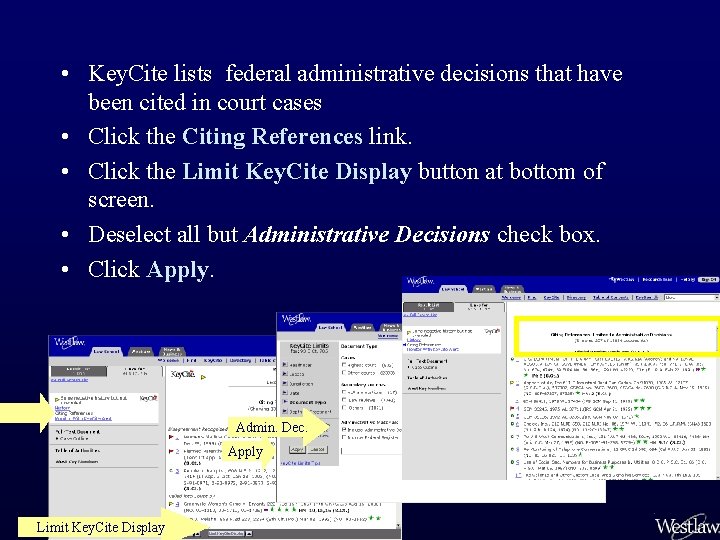
Task: Open KeyCite Limits Tips link
Action: coord(300,463)
